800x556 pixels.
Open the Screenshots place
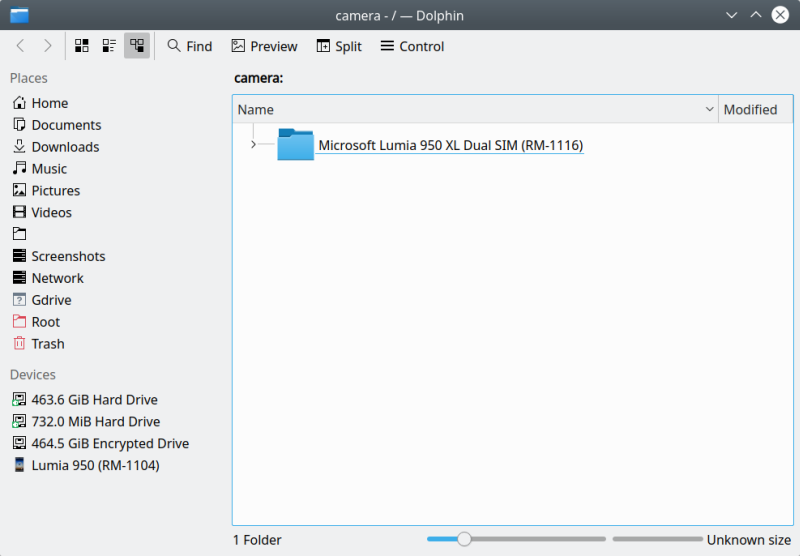click(x=59, y=256)
